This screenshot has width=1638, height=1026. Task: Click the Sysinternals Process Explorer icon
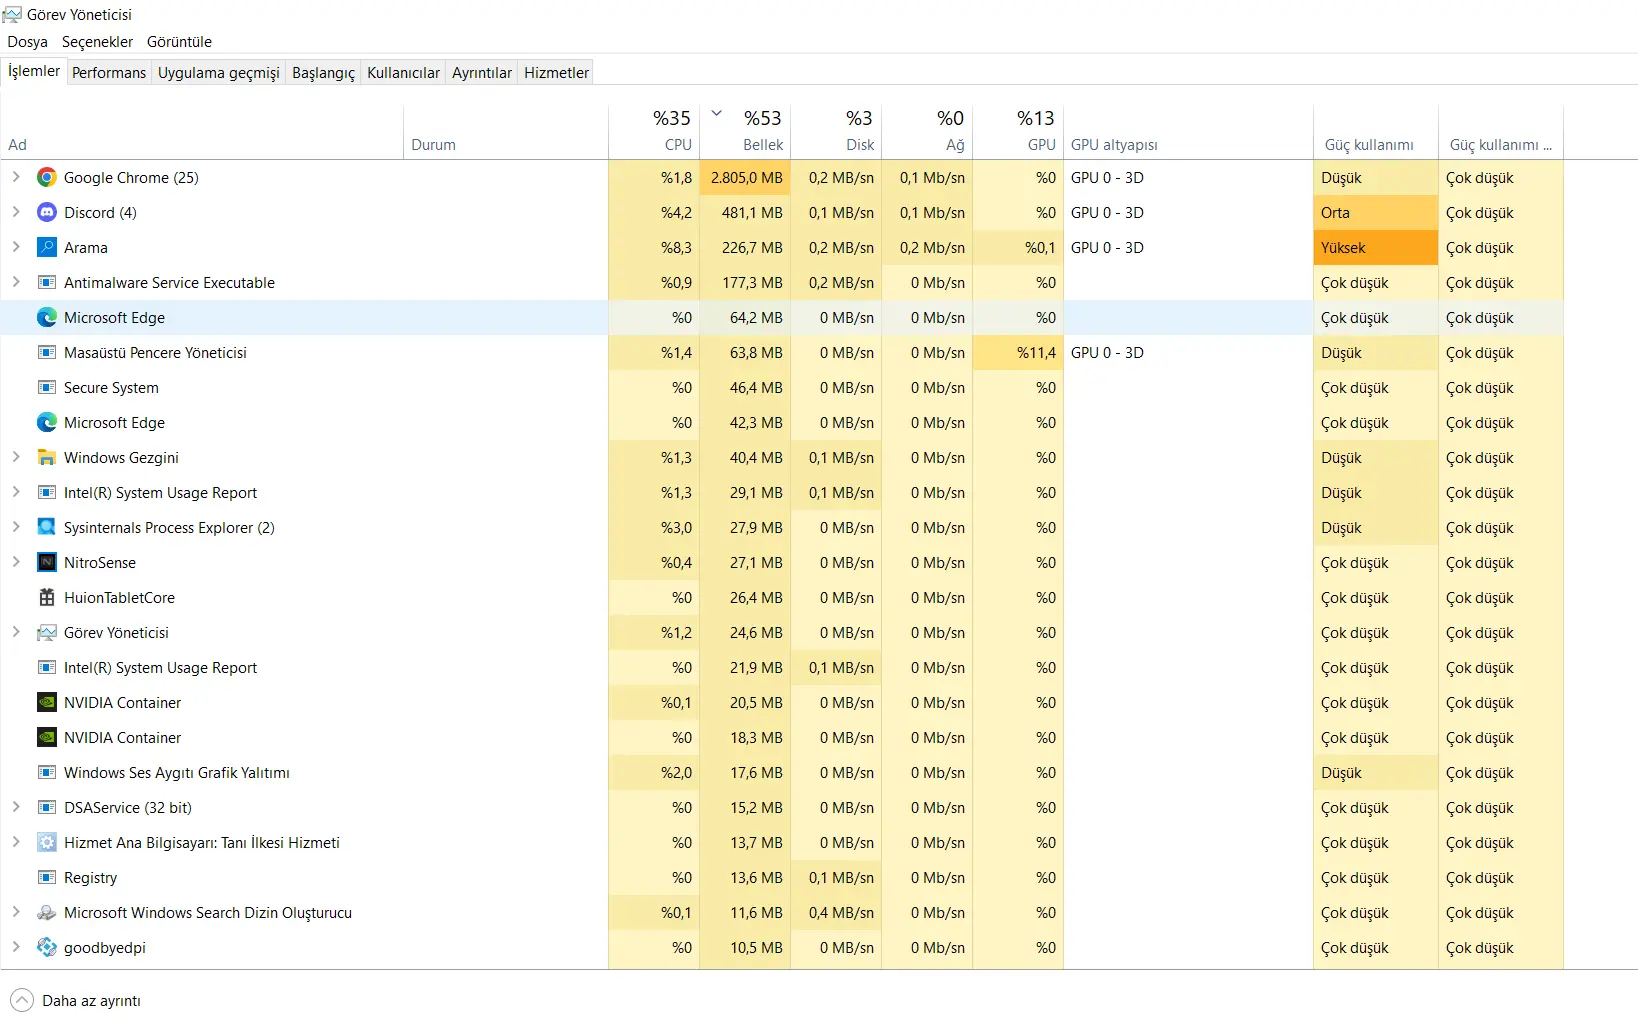46,528
